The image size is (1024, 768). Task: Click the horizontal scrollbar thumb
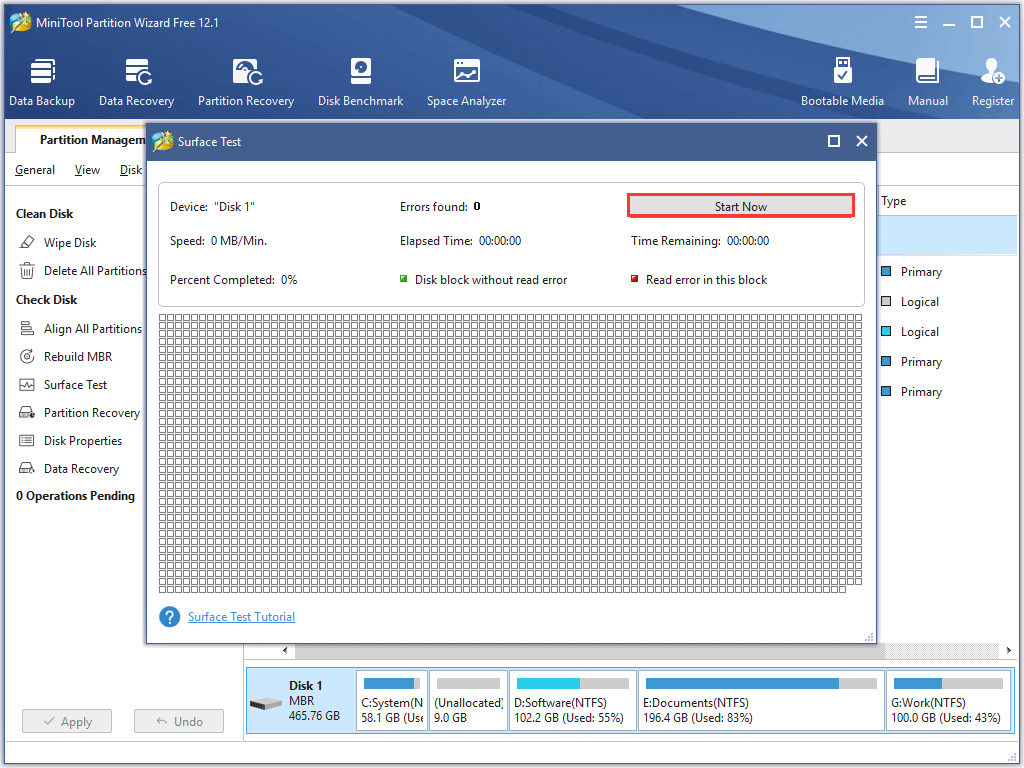(590, 650)
